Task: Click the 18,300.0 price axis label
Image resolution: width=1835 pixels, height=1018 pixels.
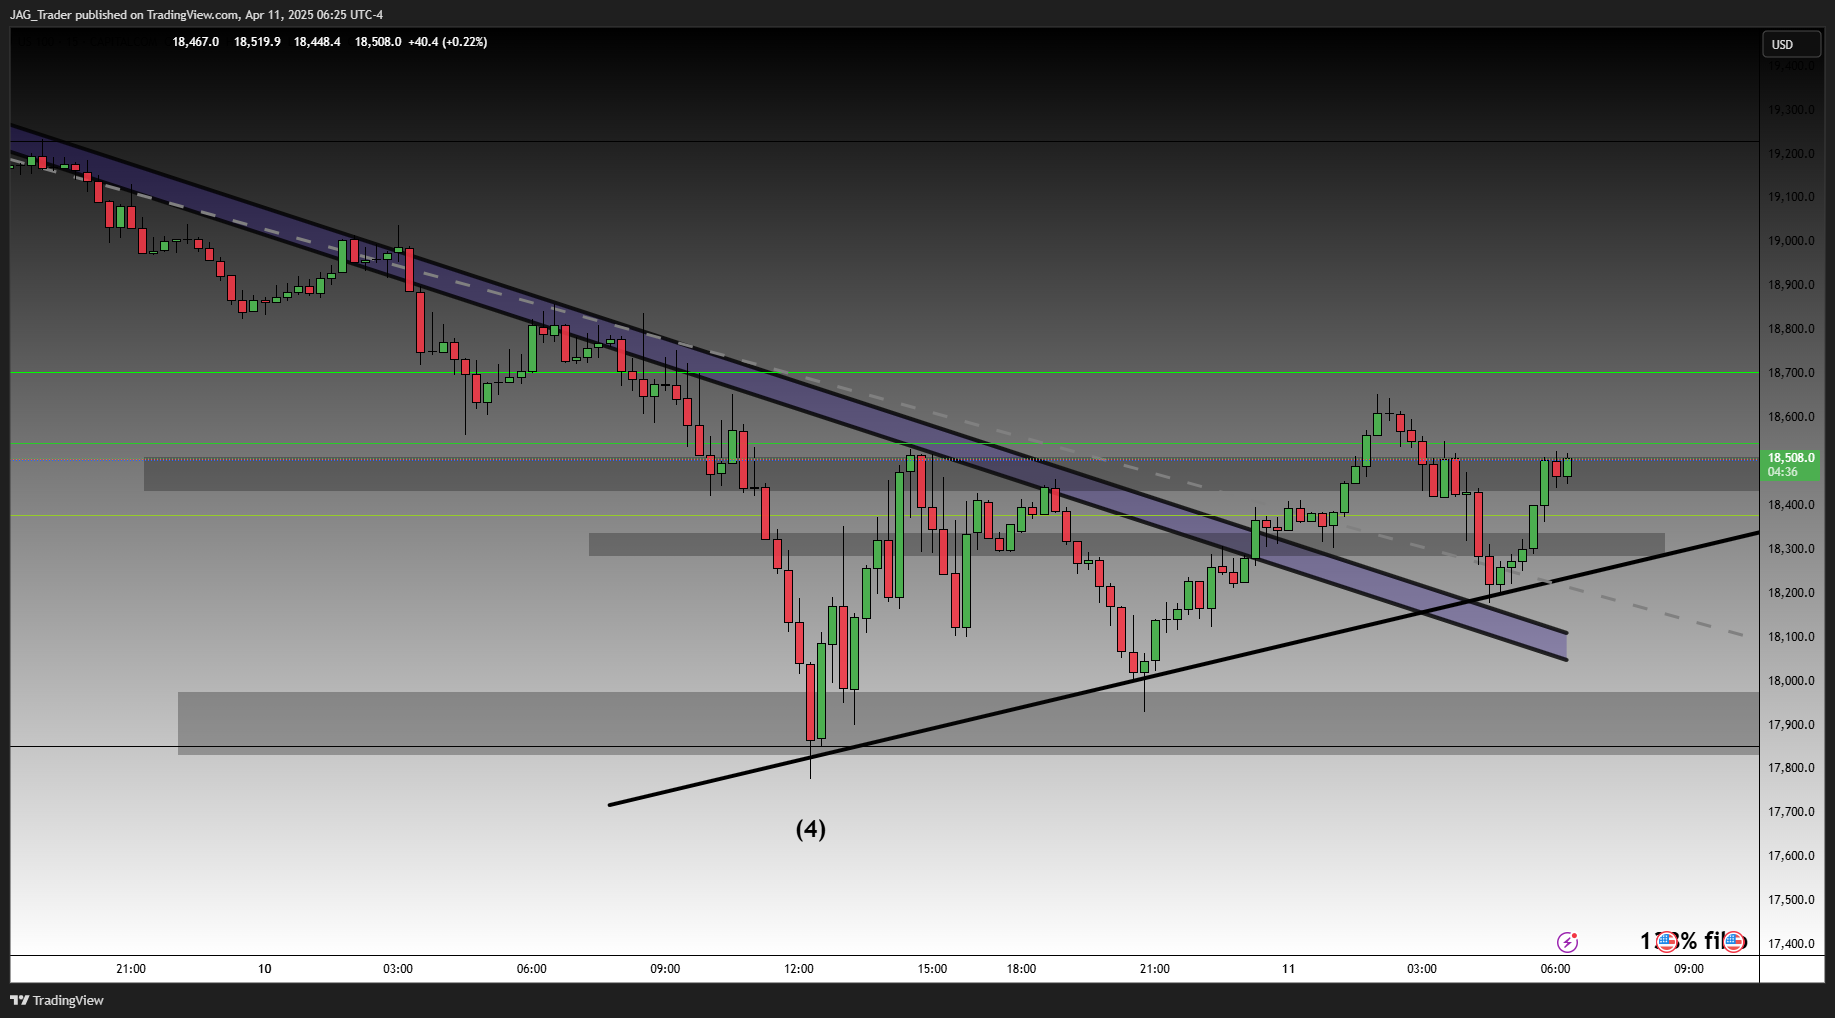Action: [x=1791, y=549]
